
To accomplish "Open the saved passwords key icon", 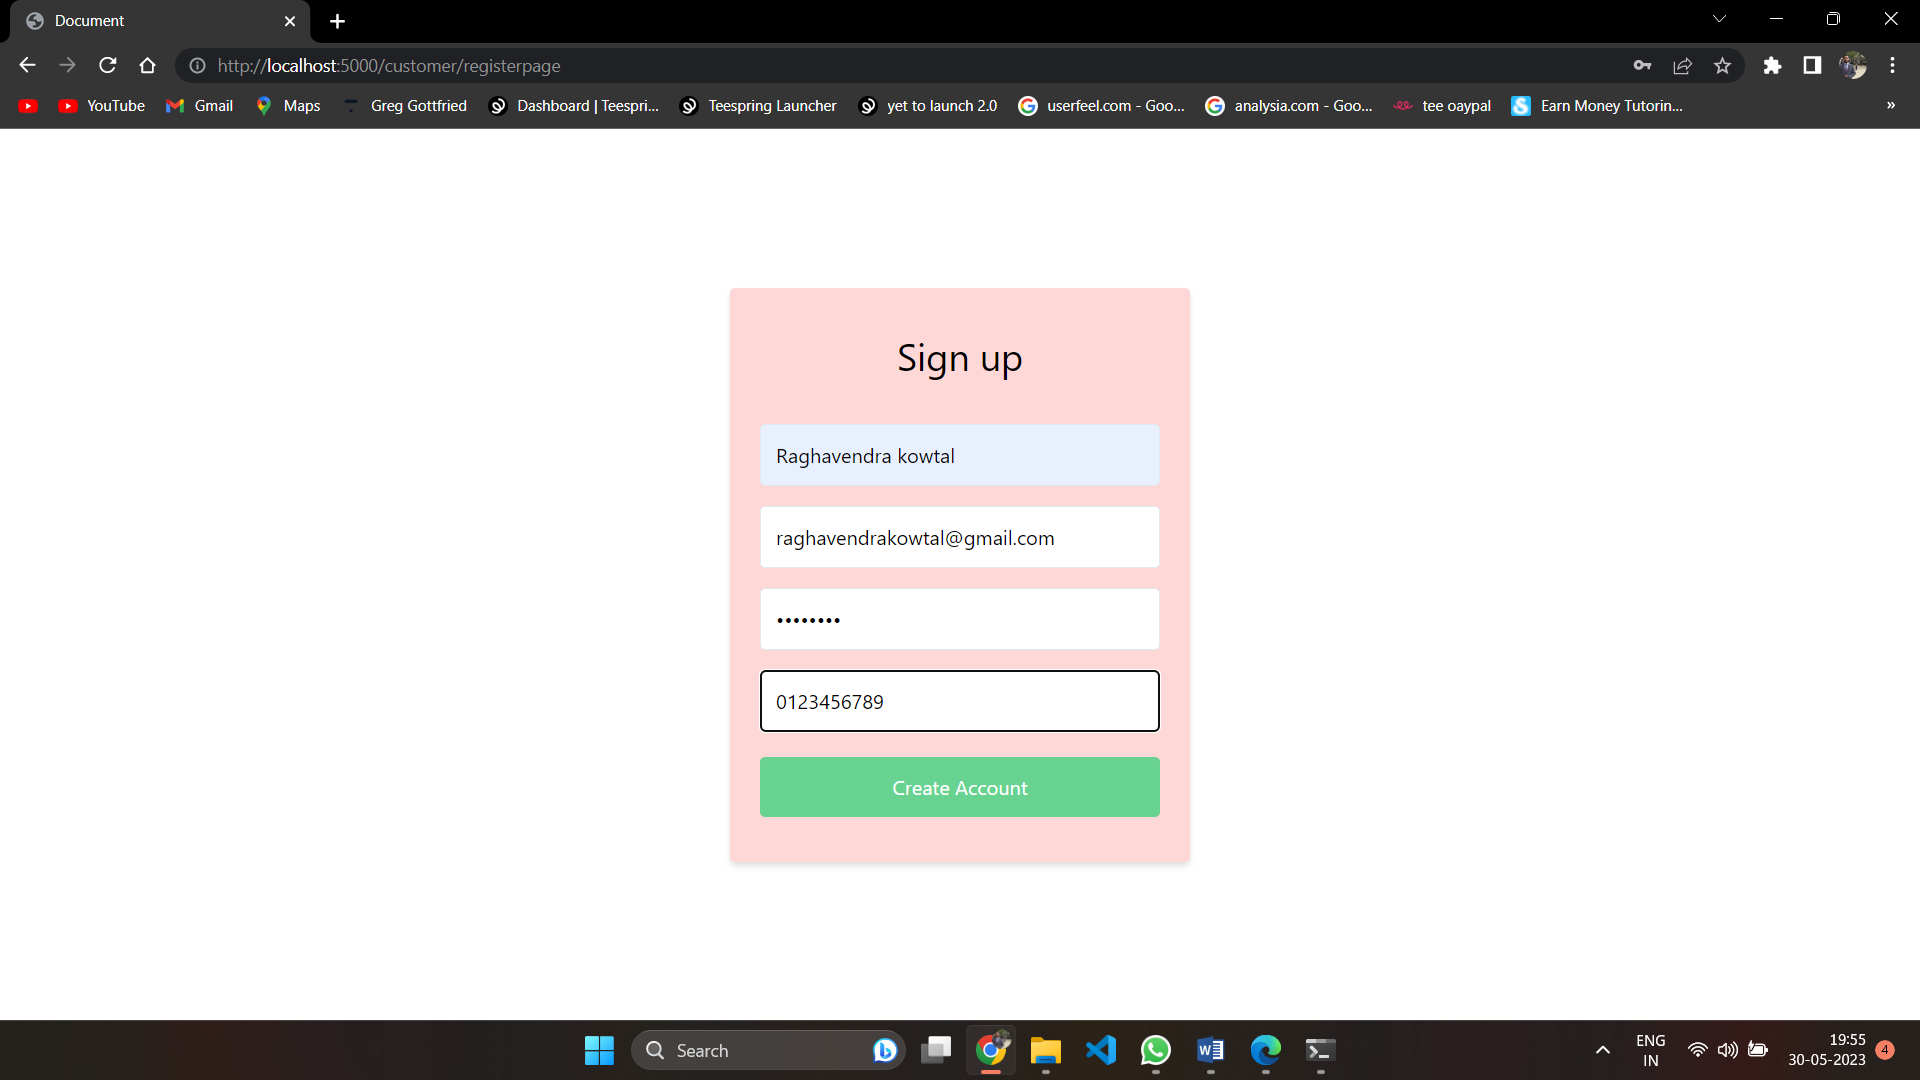I will click(1642, 65).
